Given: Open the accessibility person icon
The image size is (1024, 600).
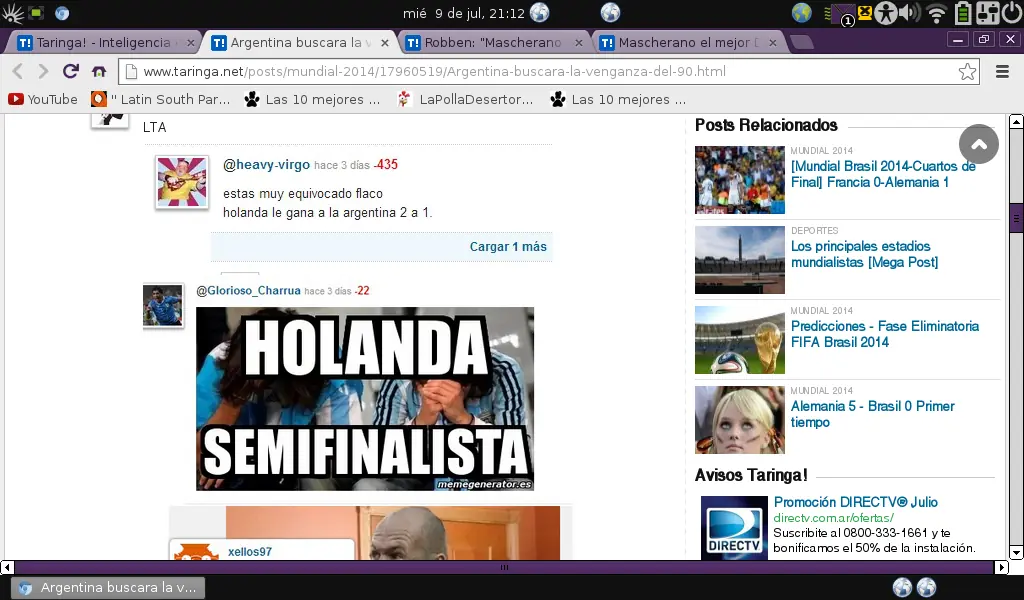Looking at the screenshot, I should click(x=886, y=13).
